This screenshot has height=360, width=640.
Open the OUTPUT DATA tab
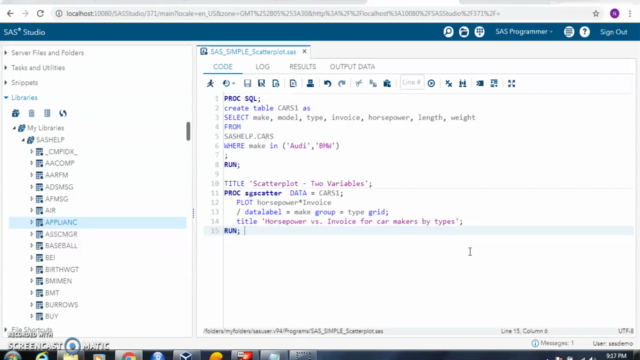coord(352,67)
